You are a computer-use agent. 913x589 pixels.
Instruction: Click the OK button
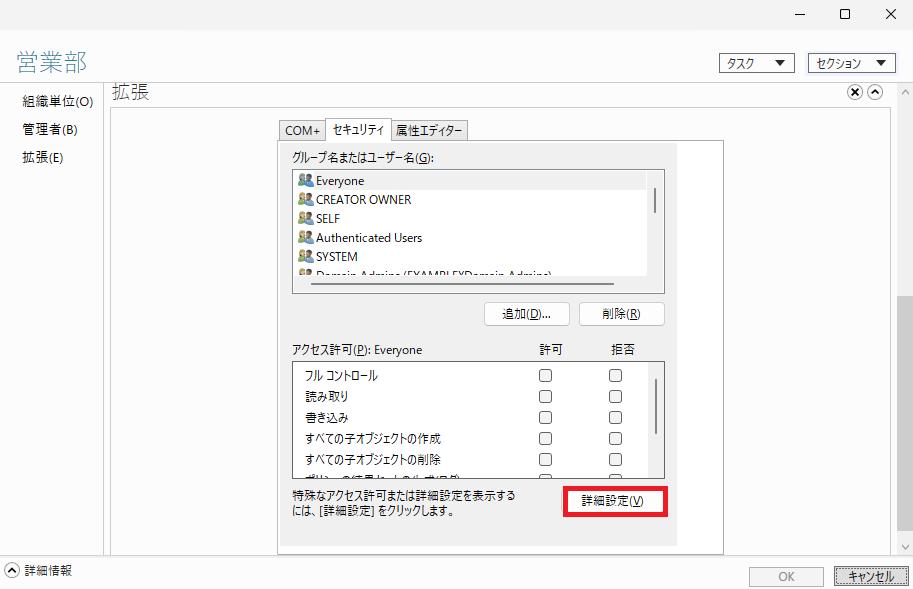tap(786, 576)
